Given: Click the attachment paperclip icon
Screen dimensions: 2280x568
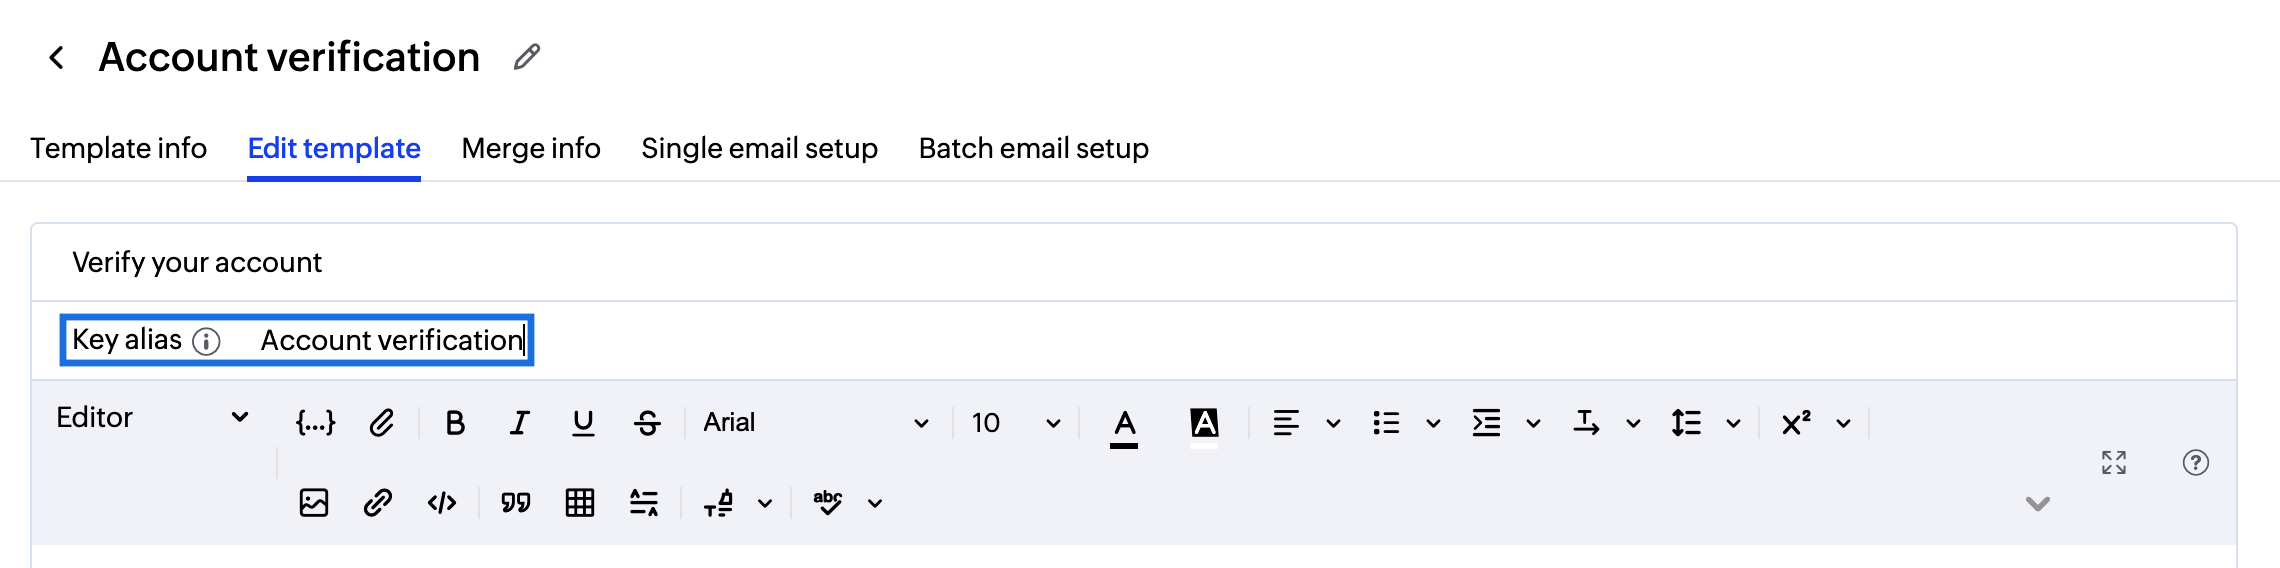Looking at the screenshot, I should (381, 423).
